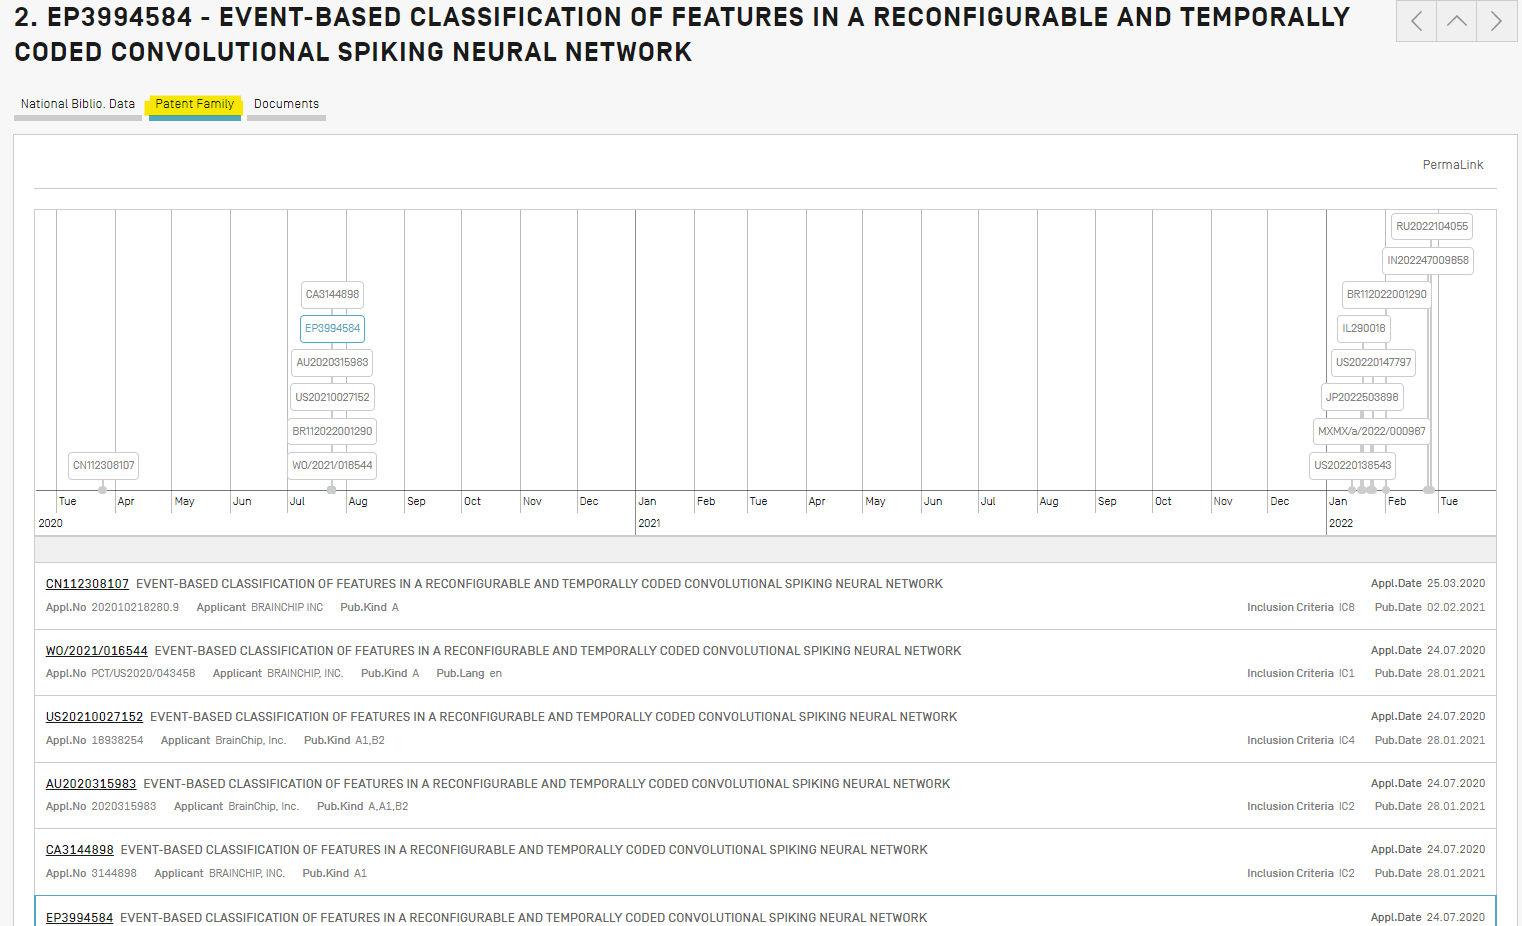Open CA3144898 patent link
The width and height of the screenshot is (1522, 926).
click(80, 850)
